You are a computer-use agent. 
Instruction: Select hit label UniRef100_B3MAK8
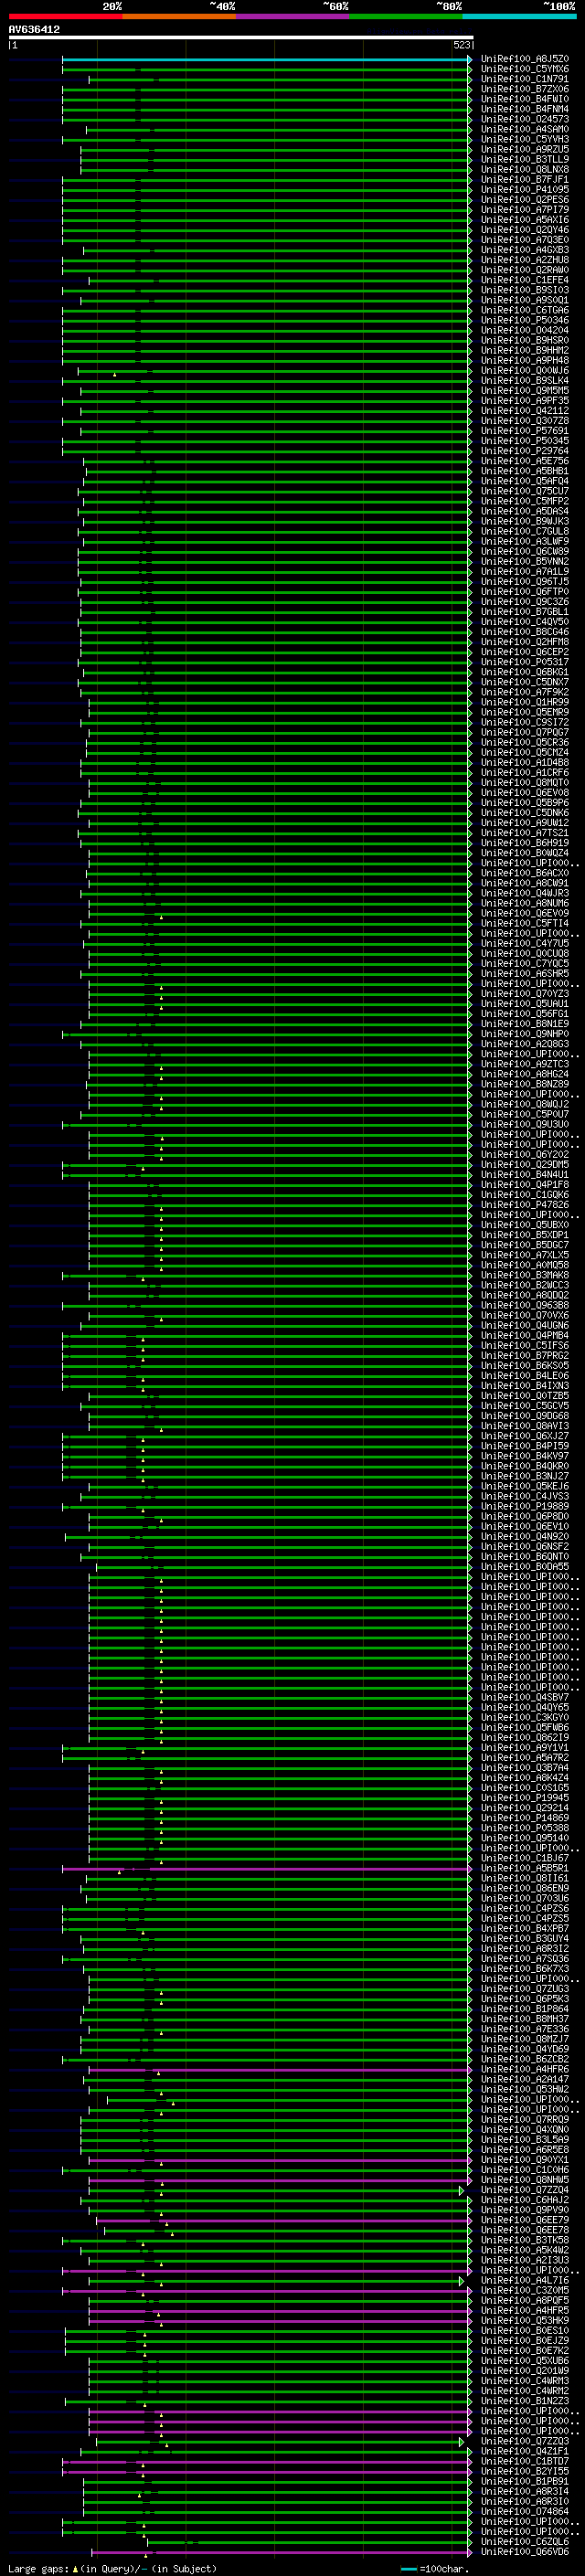[525, 1275]
